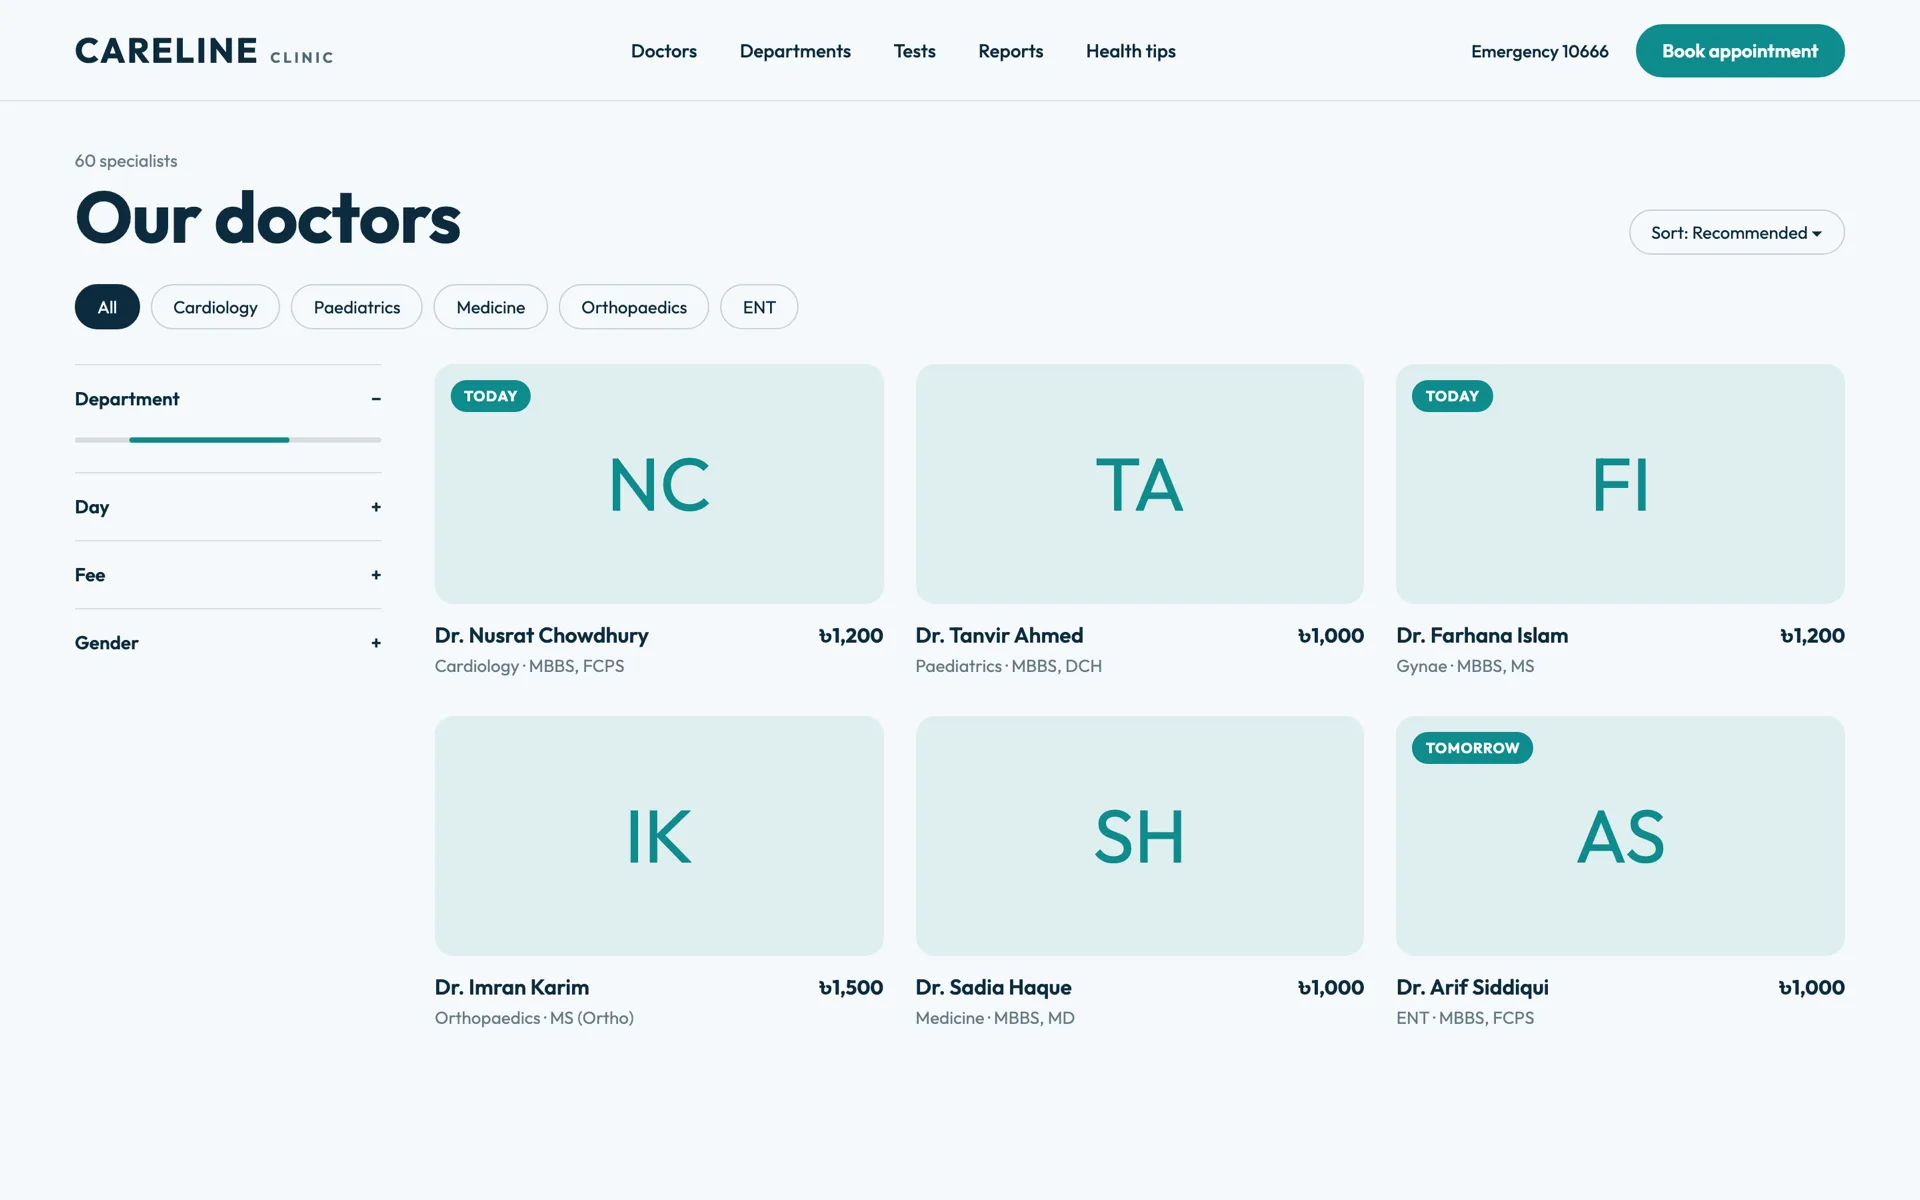The image size is (1920, 1200).
Task: Select the All filter chip
Action: click(107, 307)
